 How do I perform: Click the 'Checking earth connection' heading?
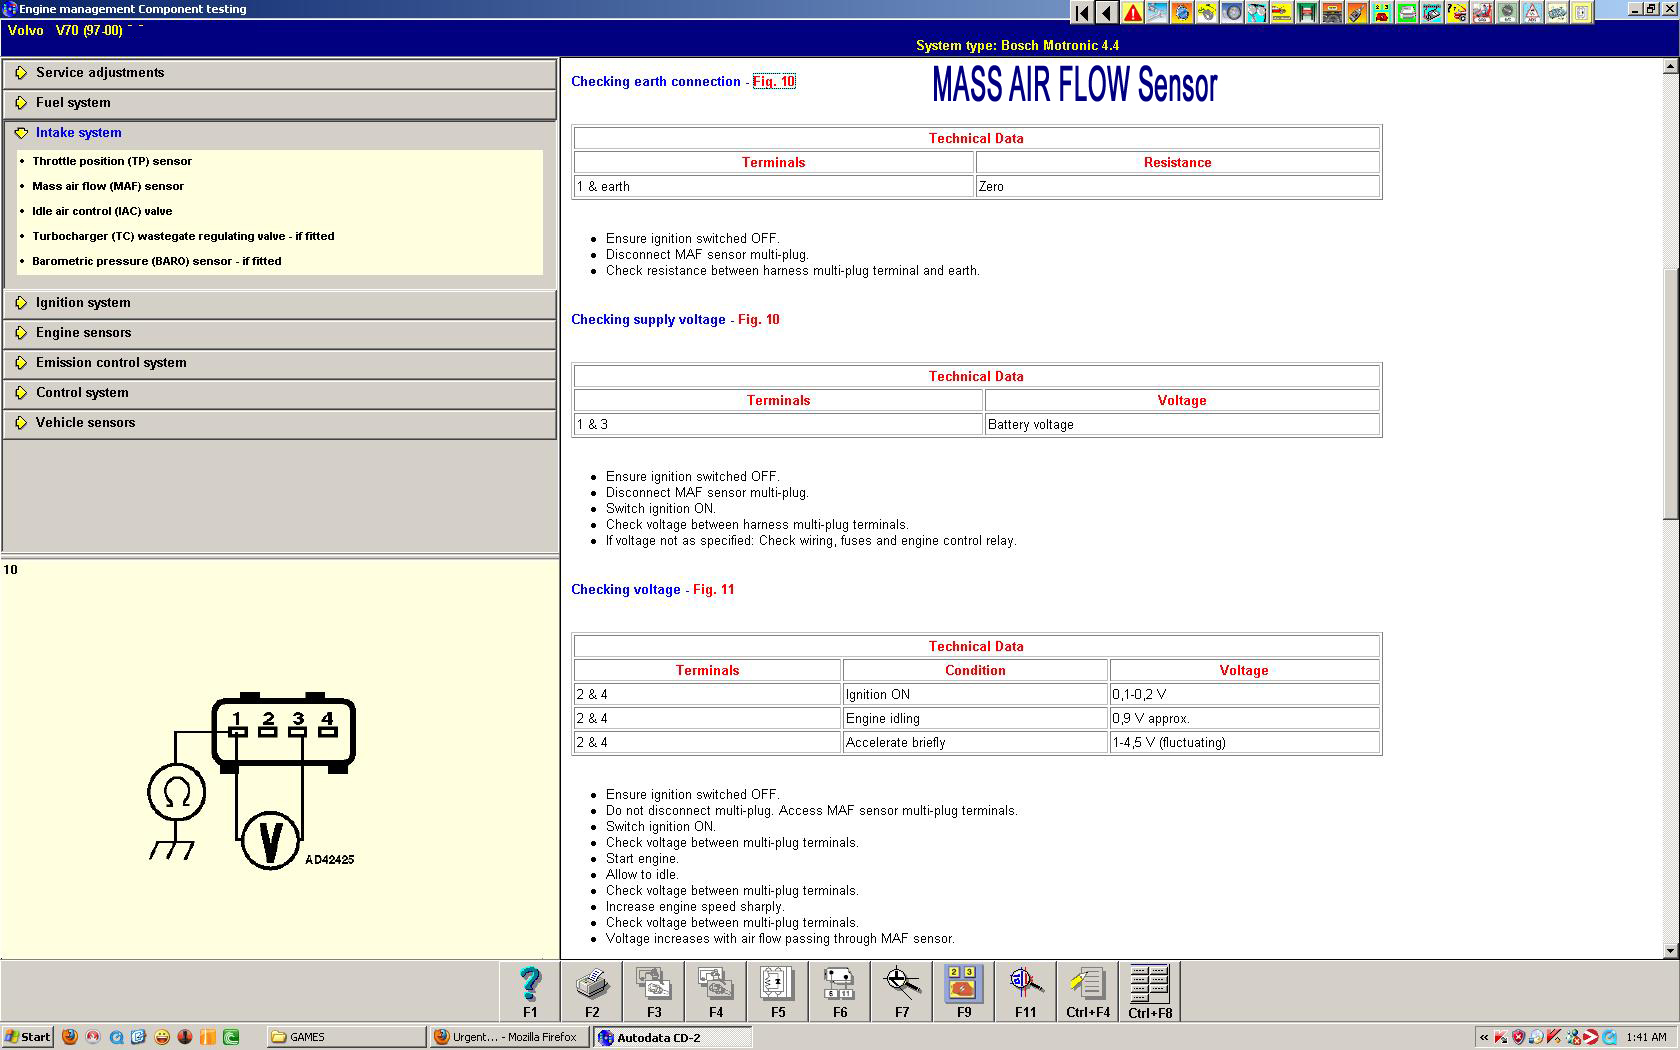(656, 82)
